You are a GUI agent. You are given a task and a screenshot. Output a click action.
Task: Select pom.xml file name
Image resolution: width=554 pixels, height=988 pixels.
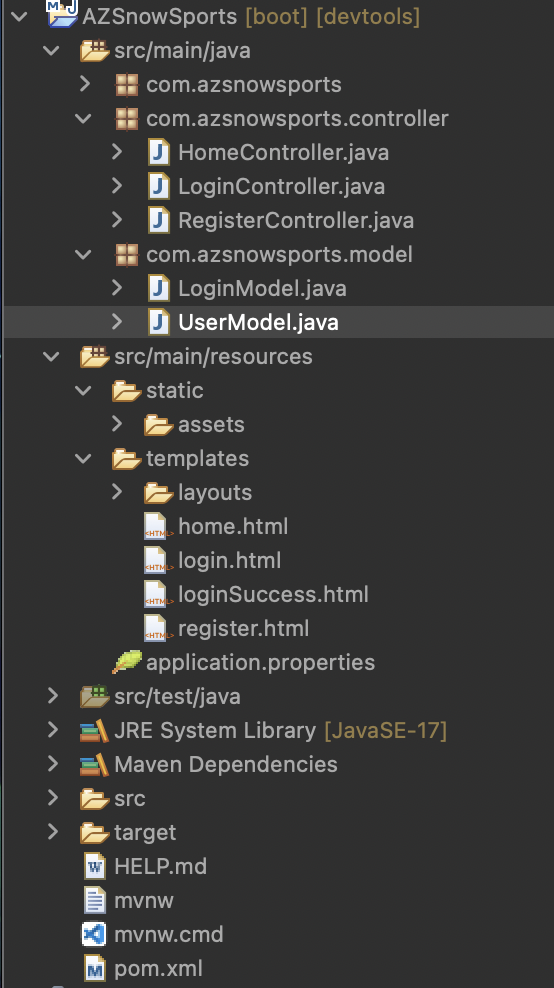159,969
